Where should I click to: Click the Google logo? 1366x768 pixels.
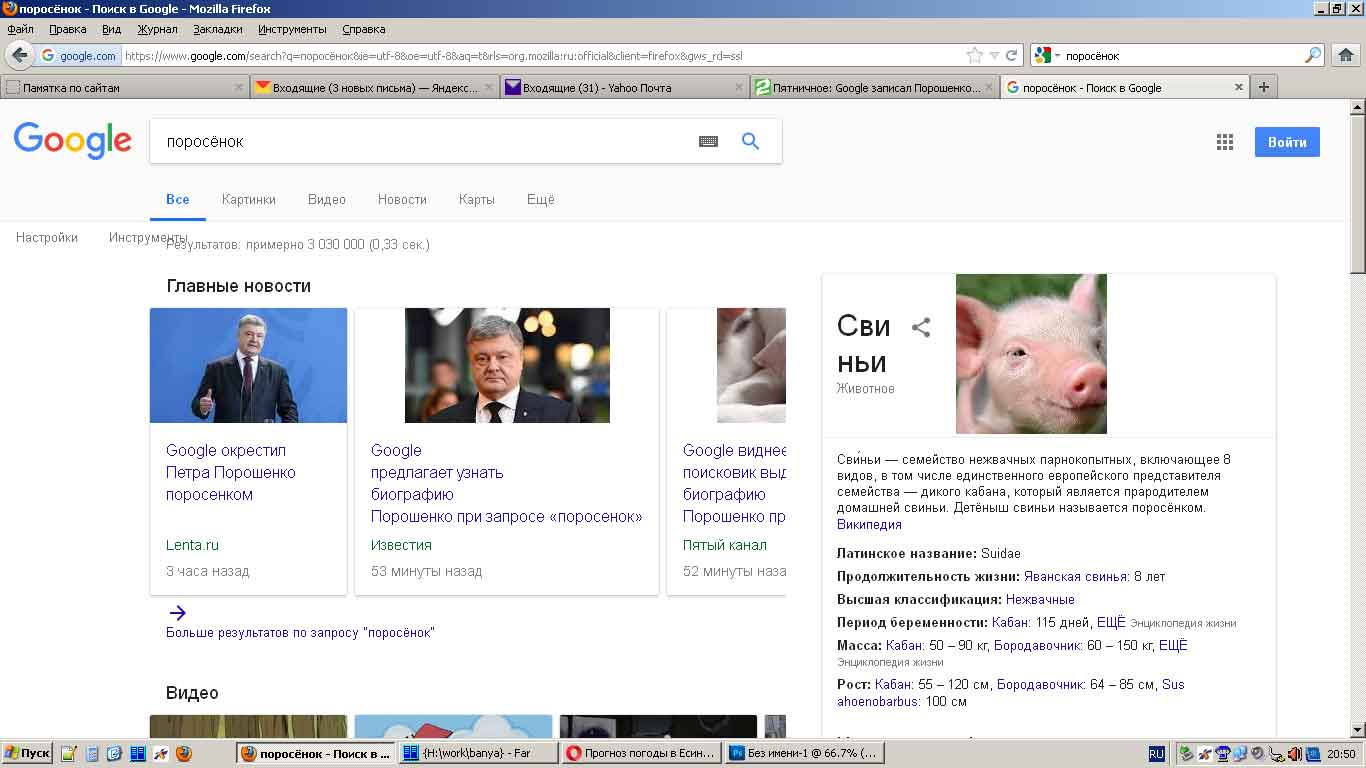click(x=72, y=141)
